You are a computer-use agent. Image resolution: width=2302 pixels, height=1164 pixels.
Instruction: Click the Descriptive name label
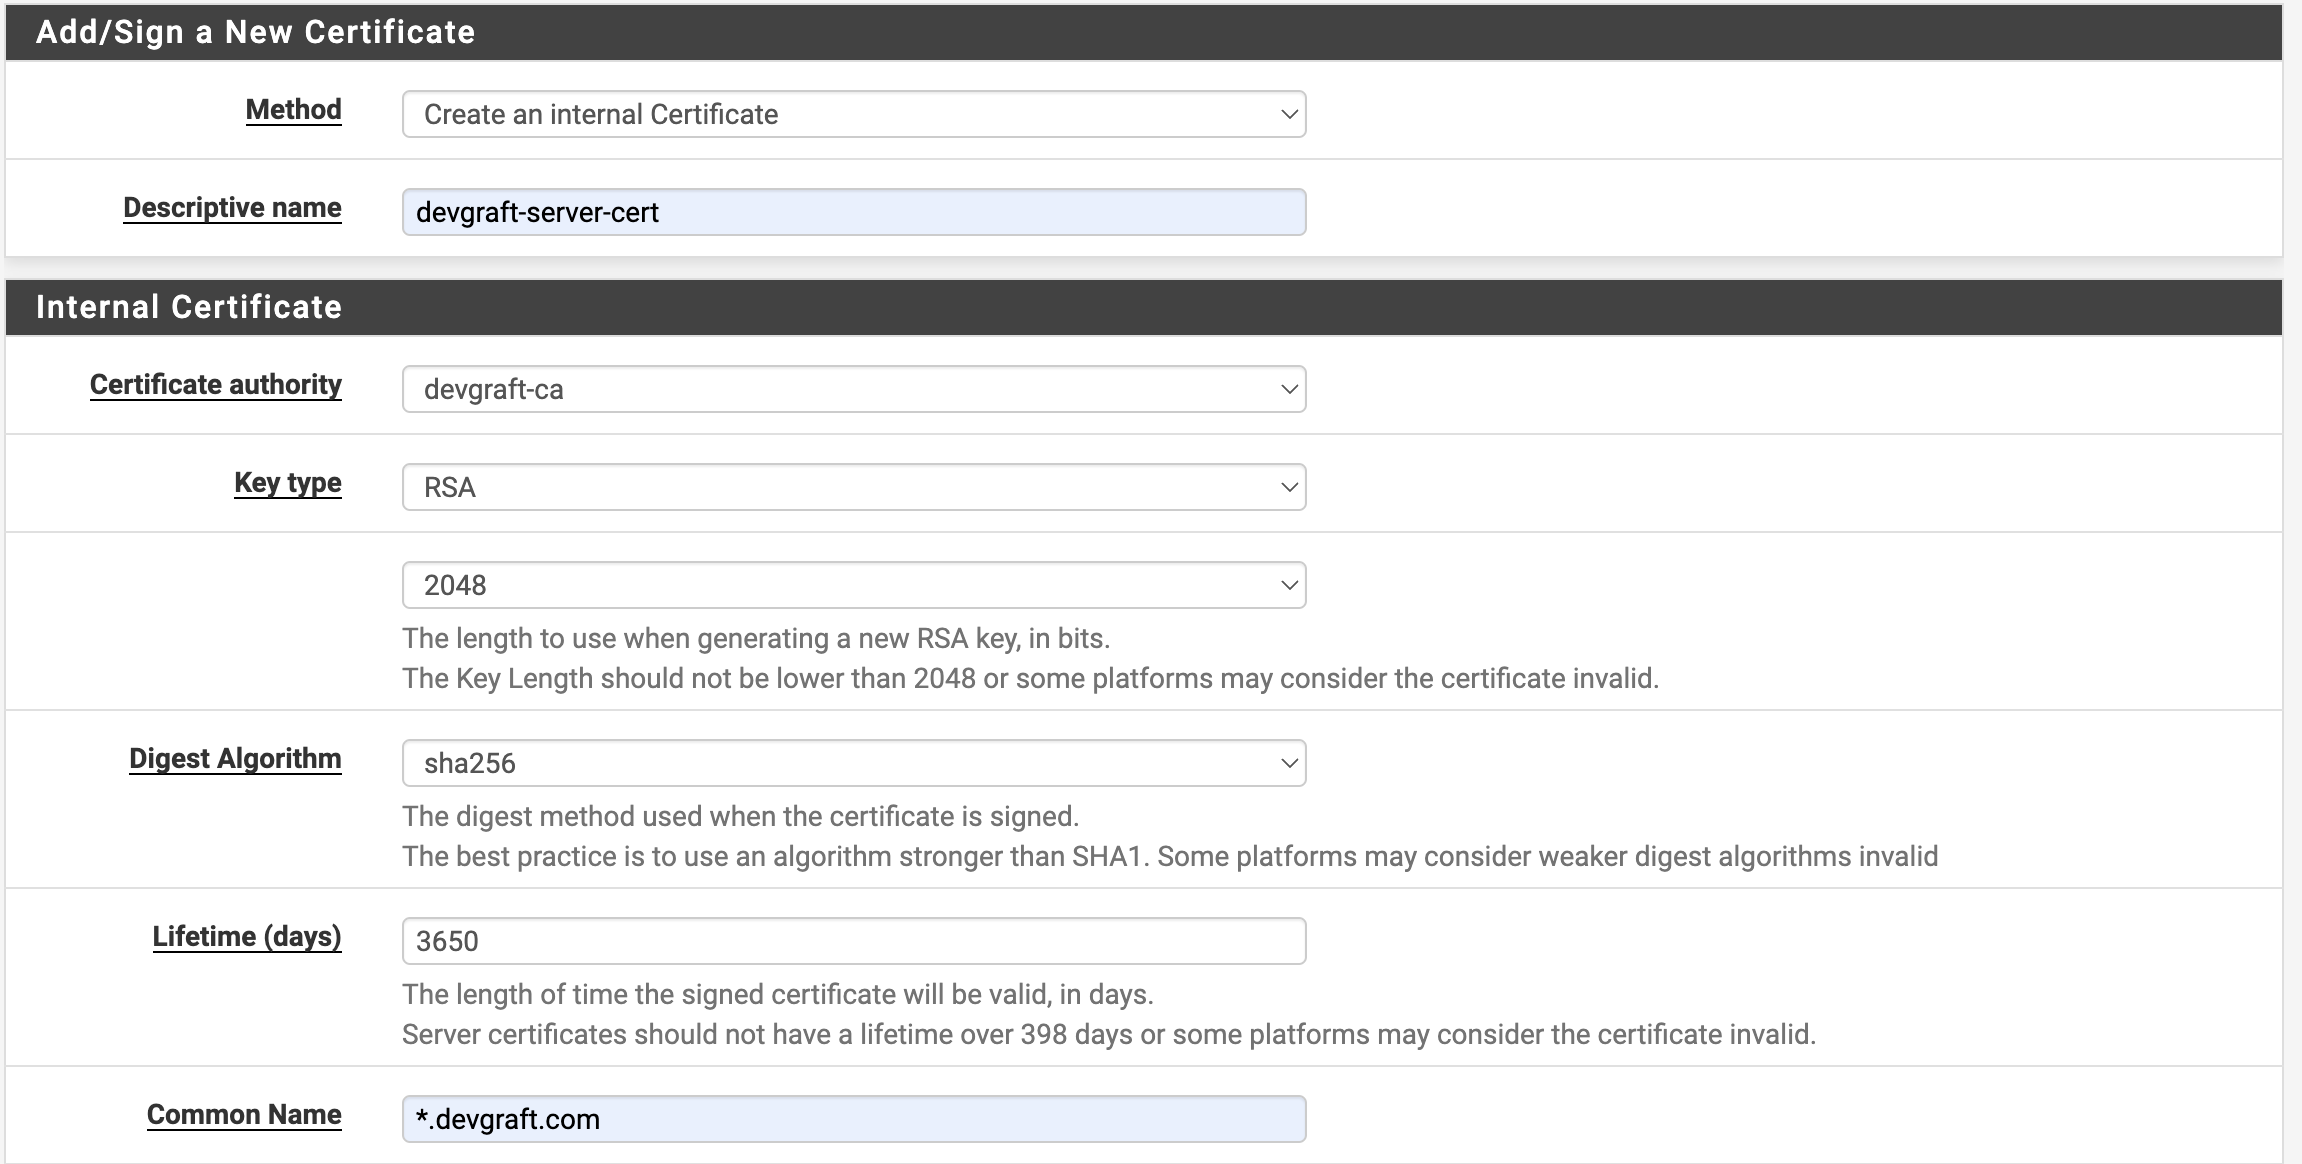click(x=232, y=208)
